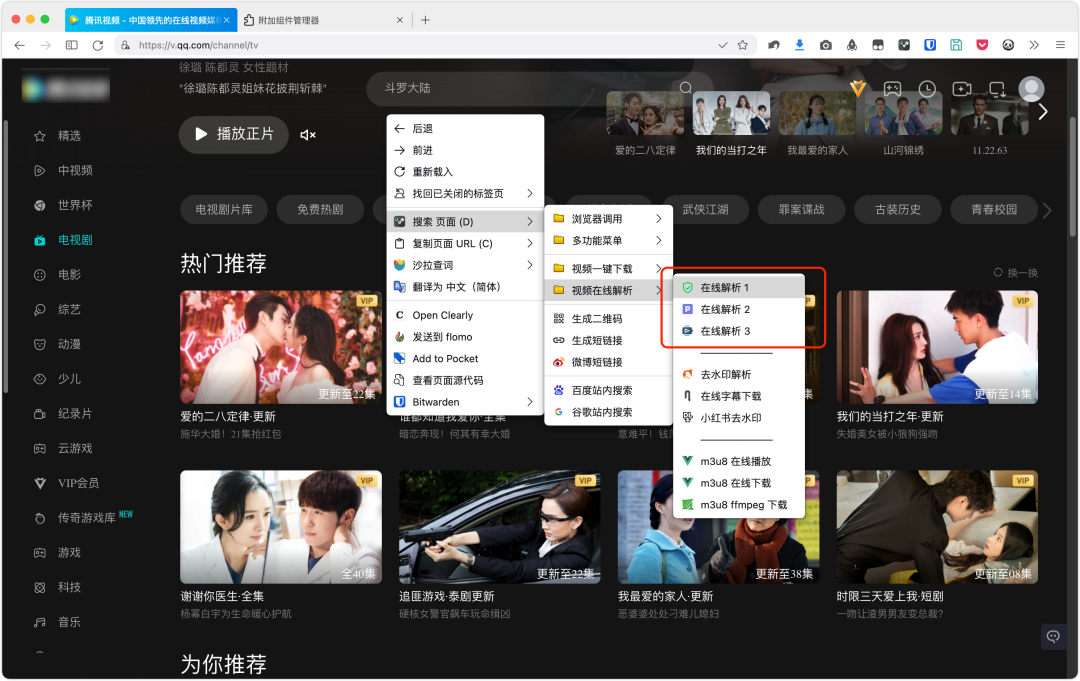Click the camera screenshot extension icon
1080x681 pixels.
[x=826, y=45]
